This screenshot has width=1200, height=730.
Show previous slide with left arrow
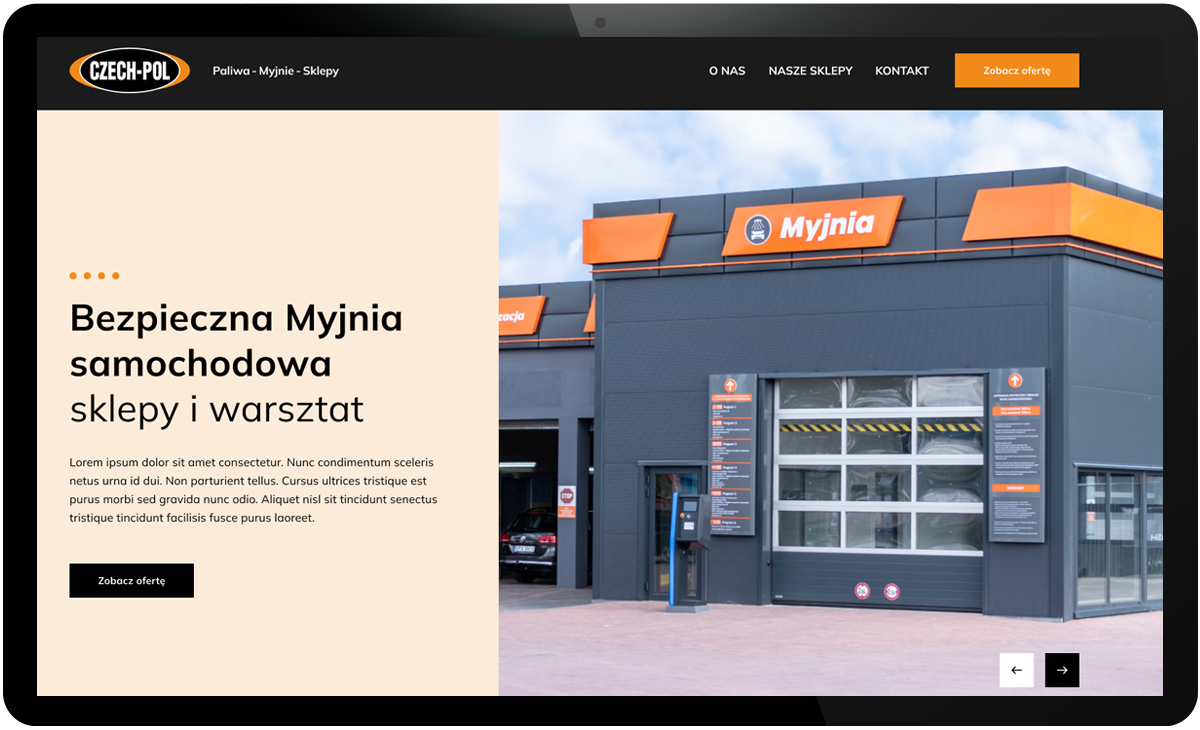(1016, 670)
